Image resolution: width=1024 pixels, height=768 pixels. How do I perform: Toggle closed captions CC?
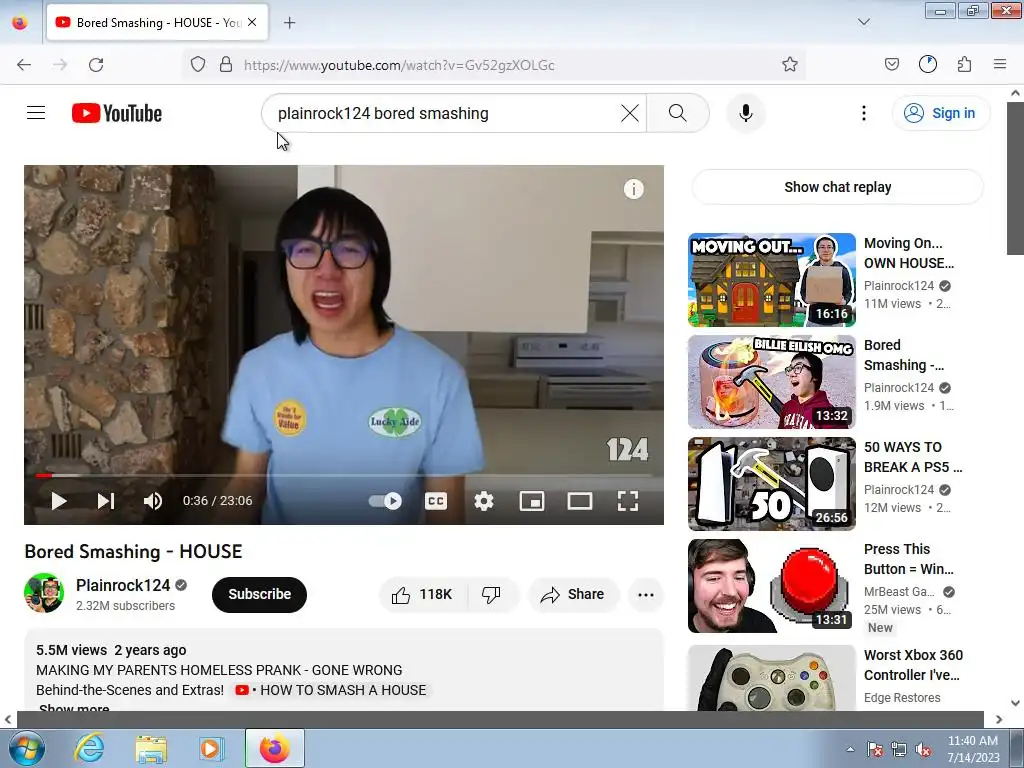(x=436, y=501)
